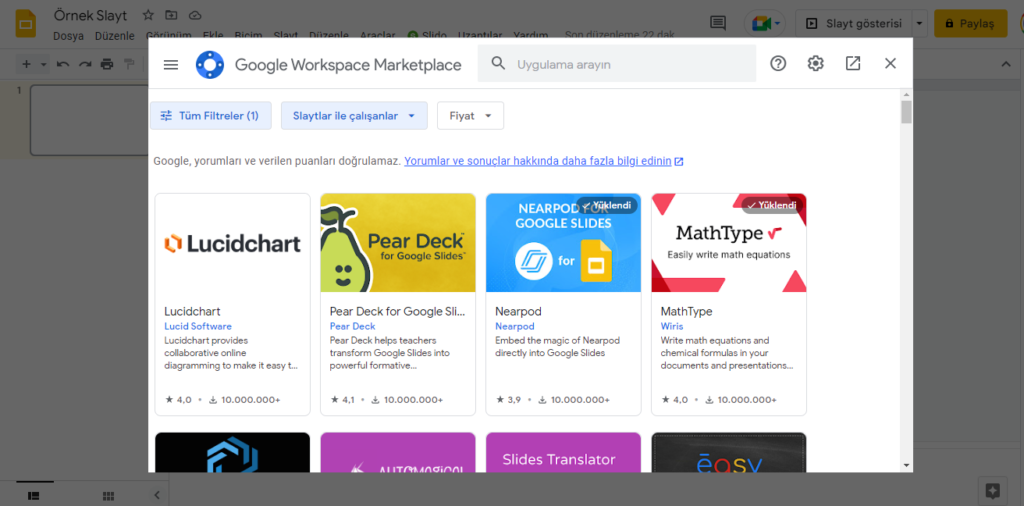The height and width of the screenshot is (506, 1024).
Task: Click the MathType title text
Action: (686, 311)
